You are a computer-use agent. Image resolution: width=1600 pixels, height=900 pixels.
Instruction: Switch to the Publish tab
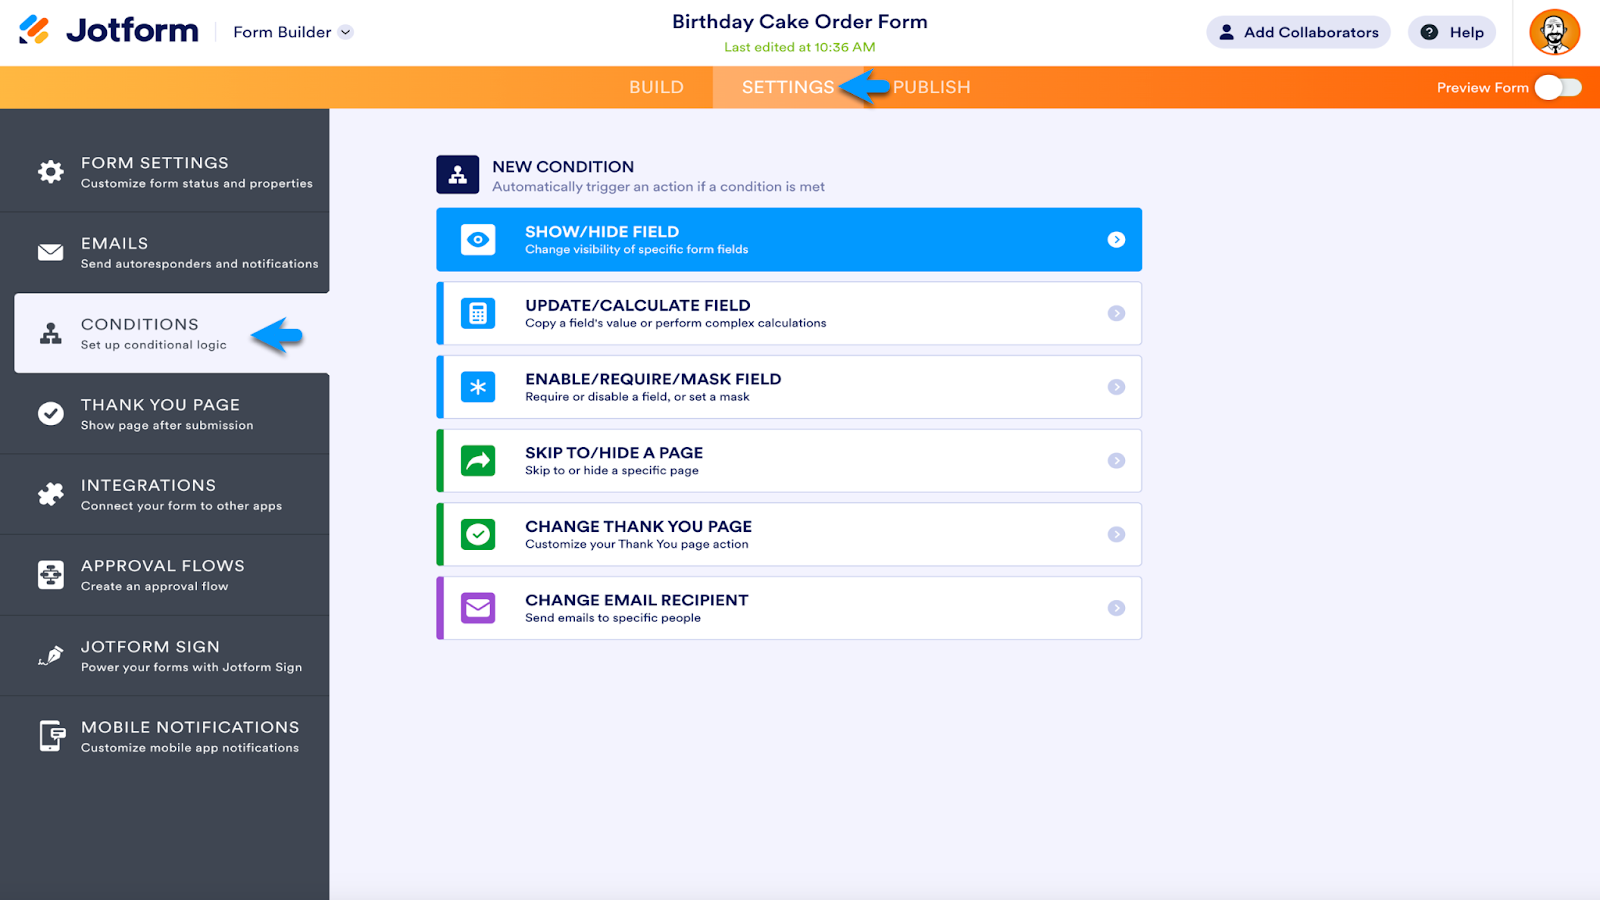pos(931,88)
